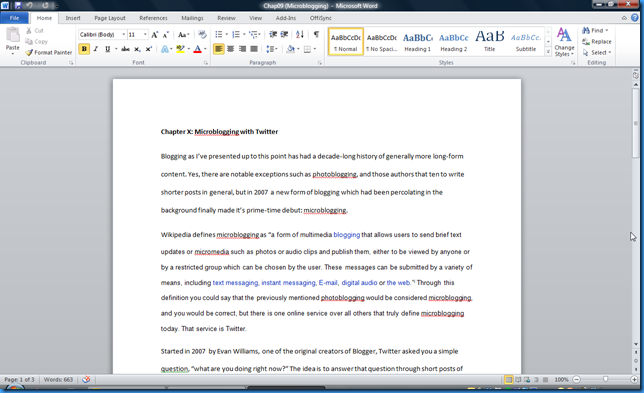The height and width of the screenshot is (393, 644).
Task: Click the Grow Font icon
Action: tap(154, 35)
